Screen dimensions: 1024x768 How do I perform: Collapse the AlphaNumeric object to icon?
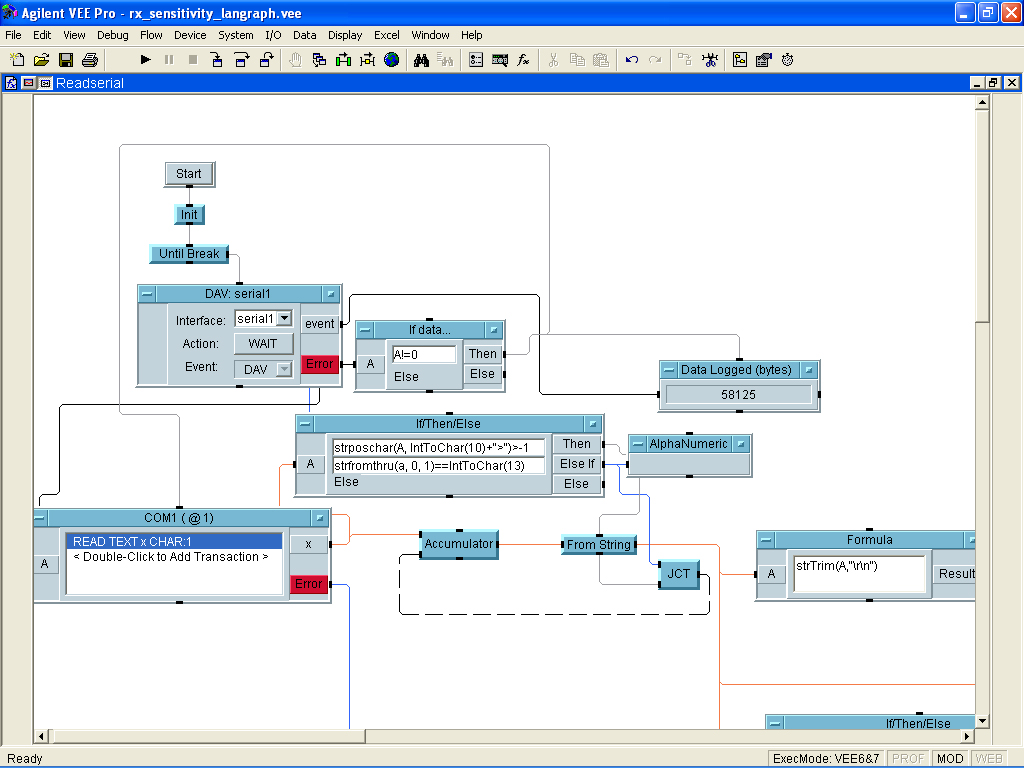pos(637,444)
